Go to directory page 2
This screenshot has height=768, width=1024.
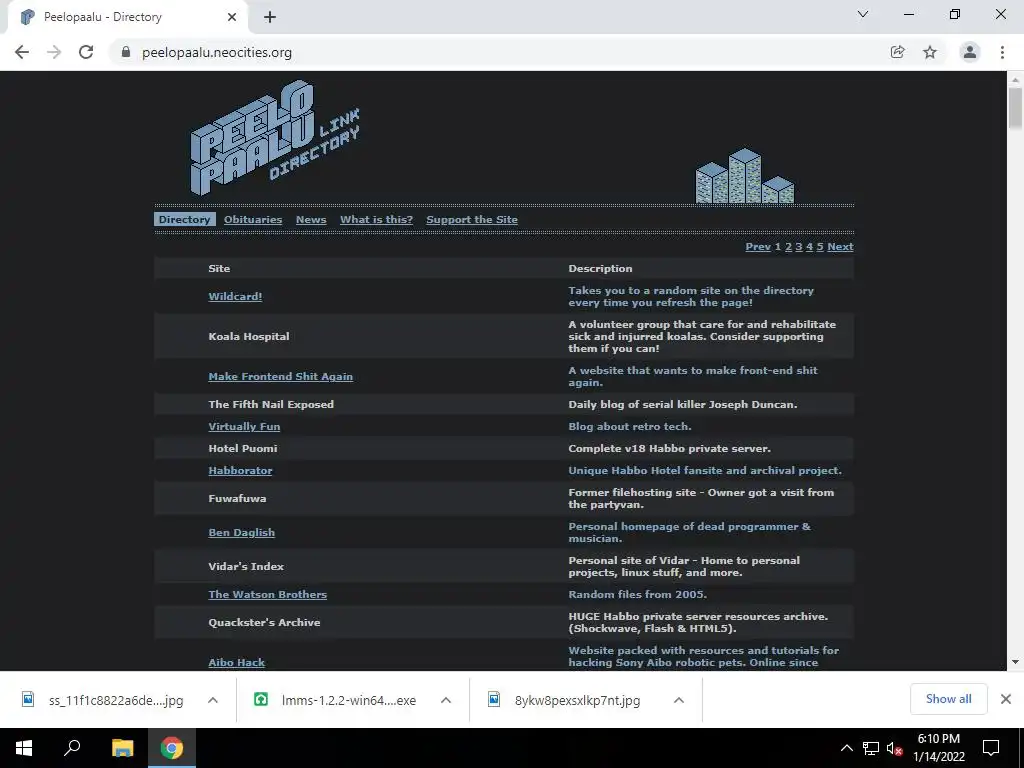pyautogui.click(x=788, y=246)
